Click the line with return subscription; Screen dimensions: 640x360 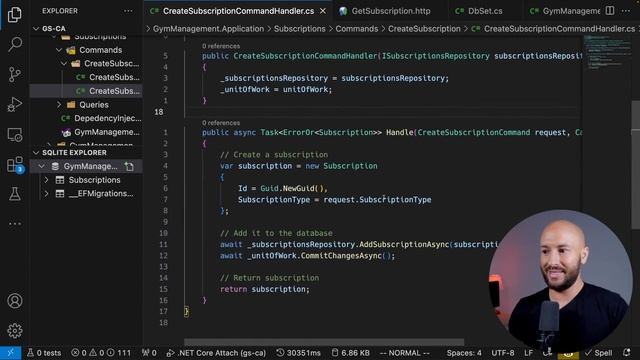coord(265,289)
